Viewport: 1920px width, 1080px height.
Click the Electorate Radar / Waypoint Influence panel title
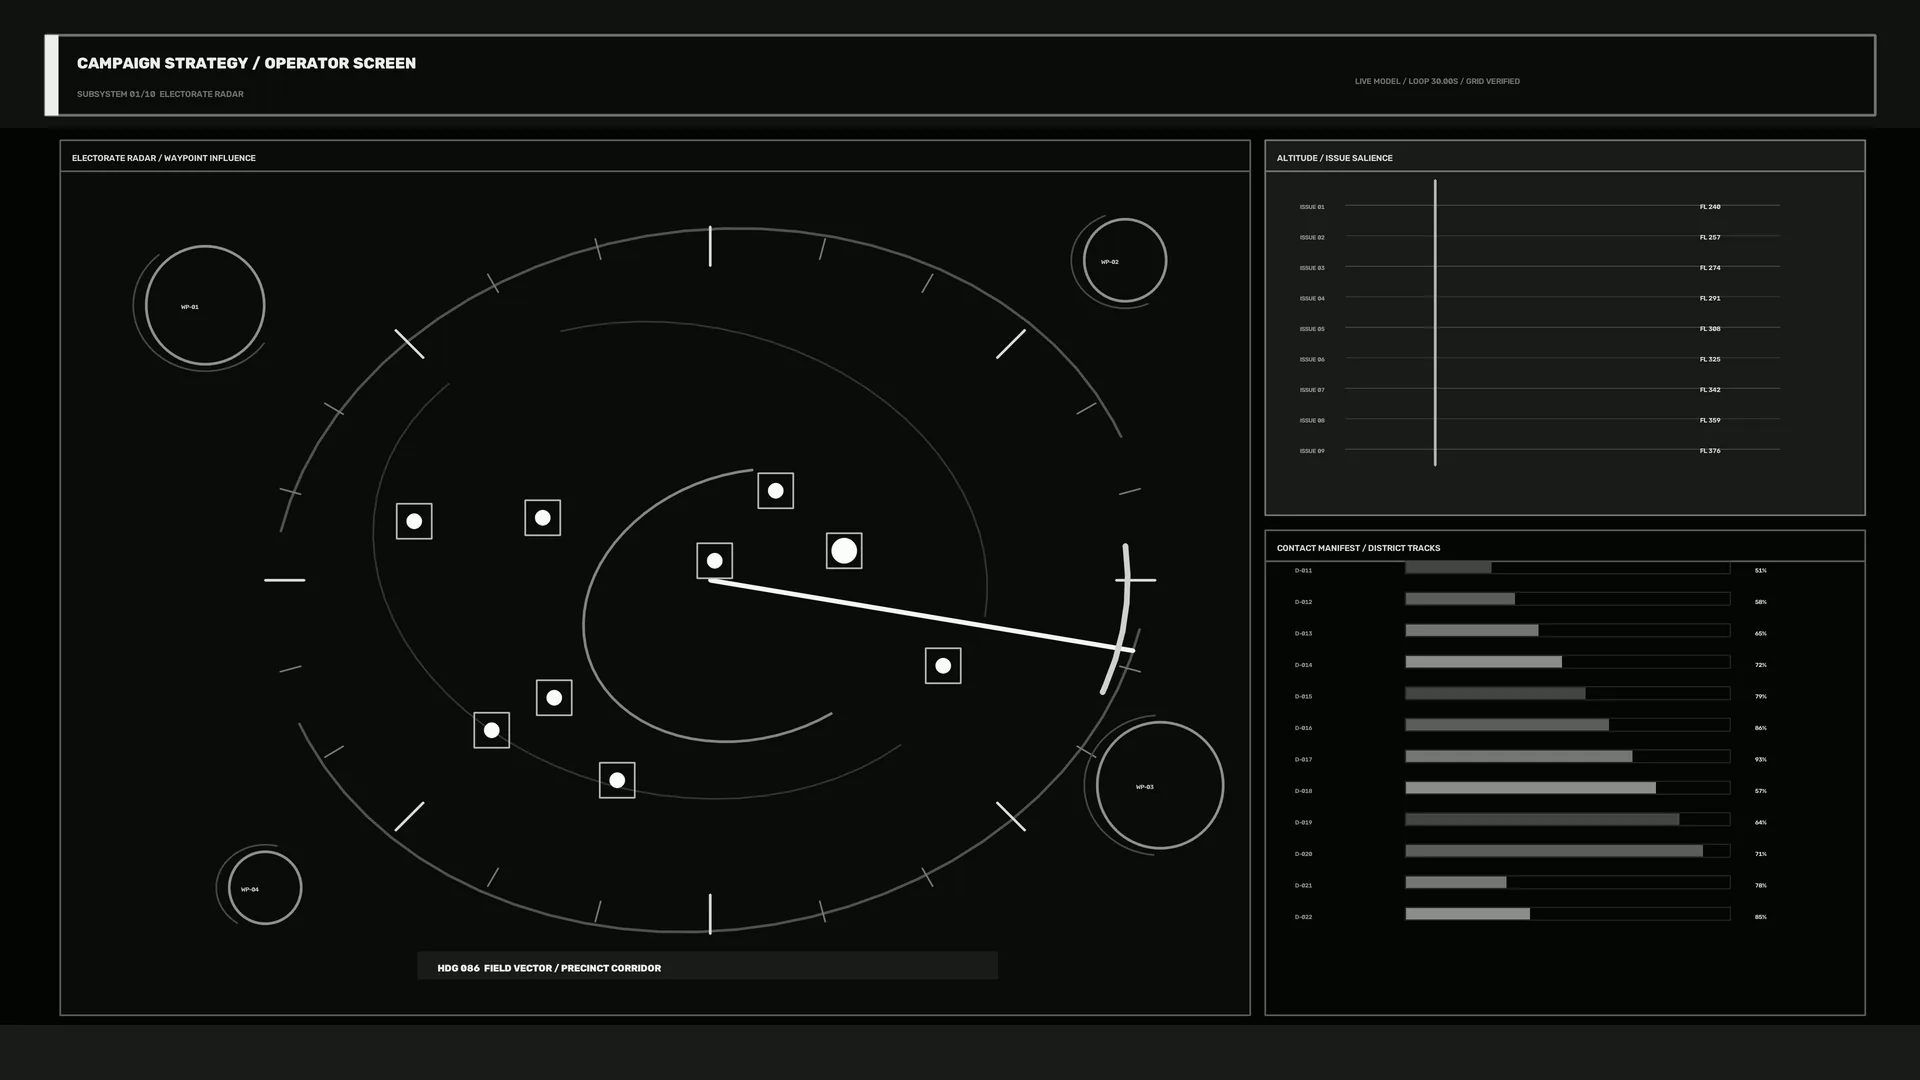(164, 158)
